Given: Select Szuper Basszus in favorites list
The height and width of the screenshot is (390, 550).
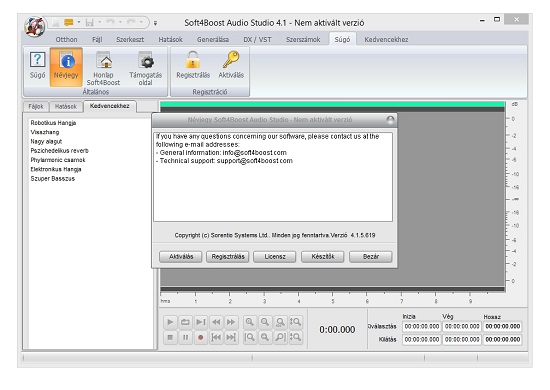Looking at the screenshot, I should pyautogui.click(x=53, y=179).
